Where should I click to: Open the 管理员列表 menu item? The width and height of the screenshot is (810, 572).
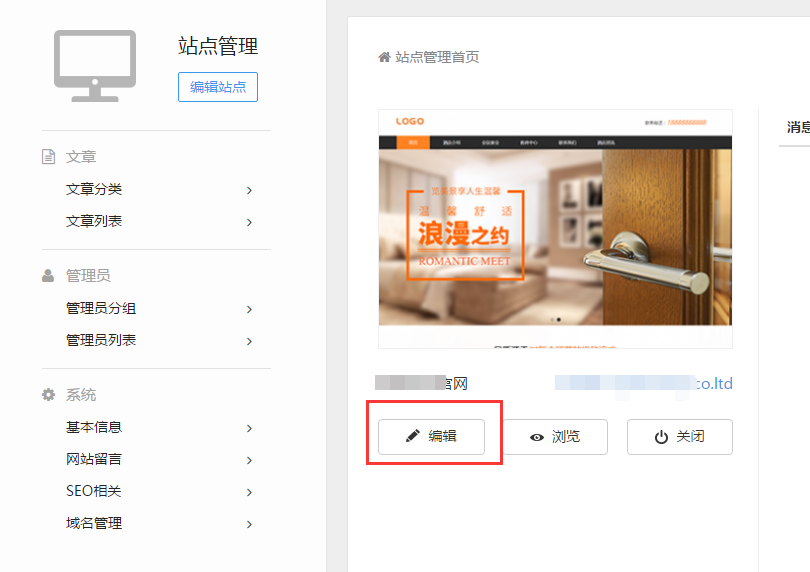click(x=101, y=340)
